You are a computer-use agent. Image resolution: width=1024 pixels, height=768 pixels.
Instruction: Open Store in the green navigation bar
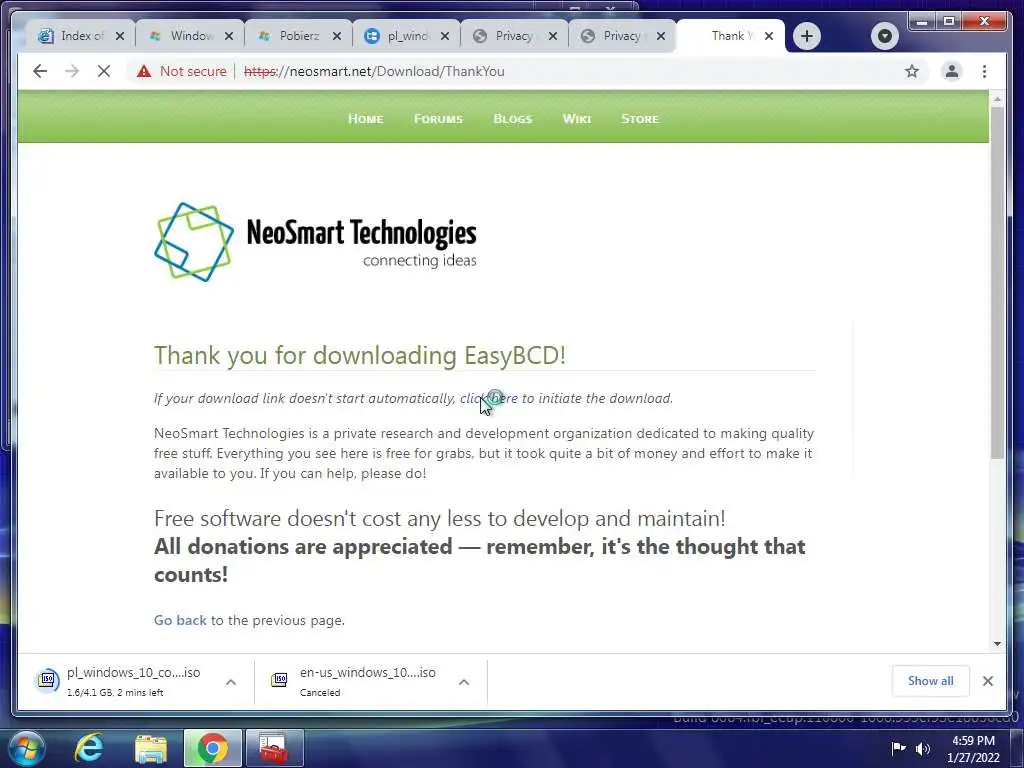[640, 119]
